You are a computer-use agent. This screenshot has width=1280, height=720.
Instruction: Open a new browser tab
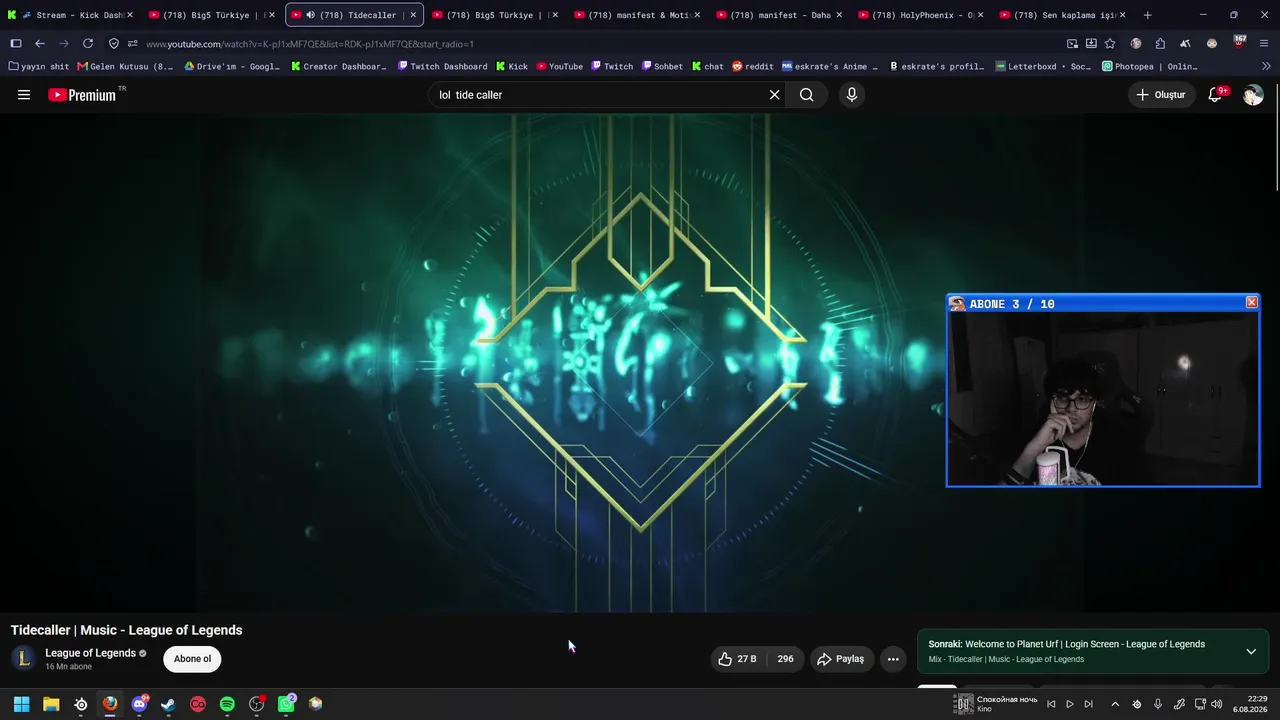(1147, 15)
